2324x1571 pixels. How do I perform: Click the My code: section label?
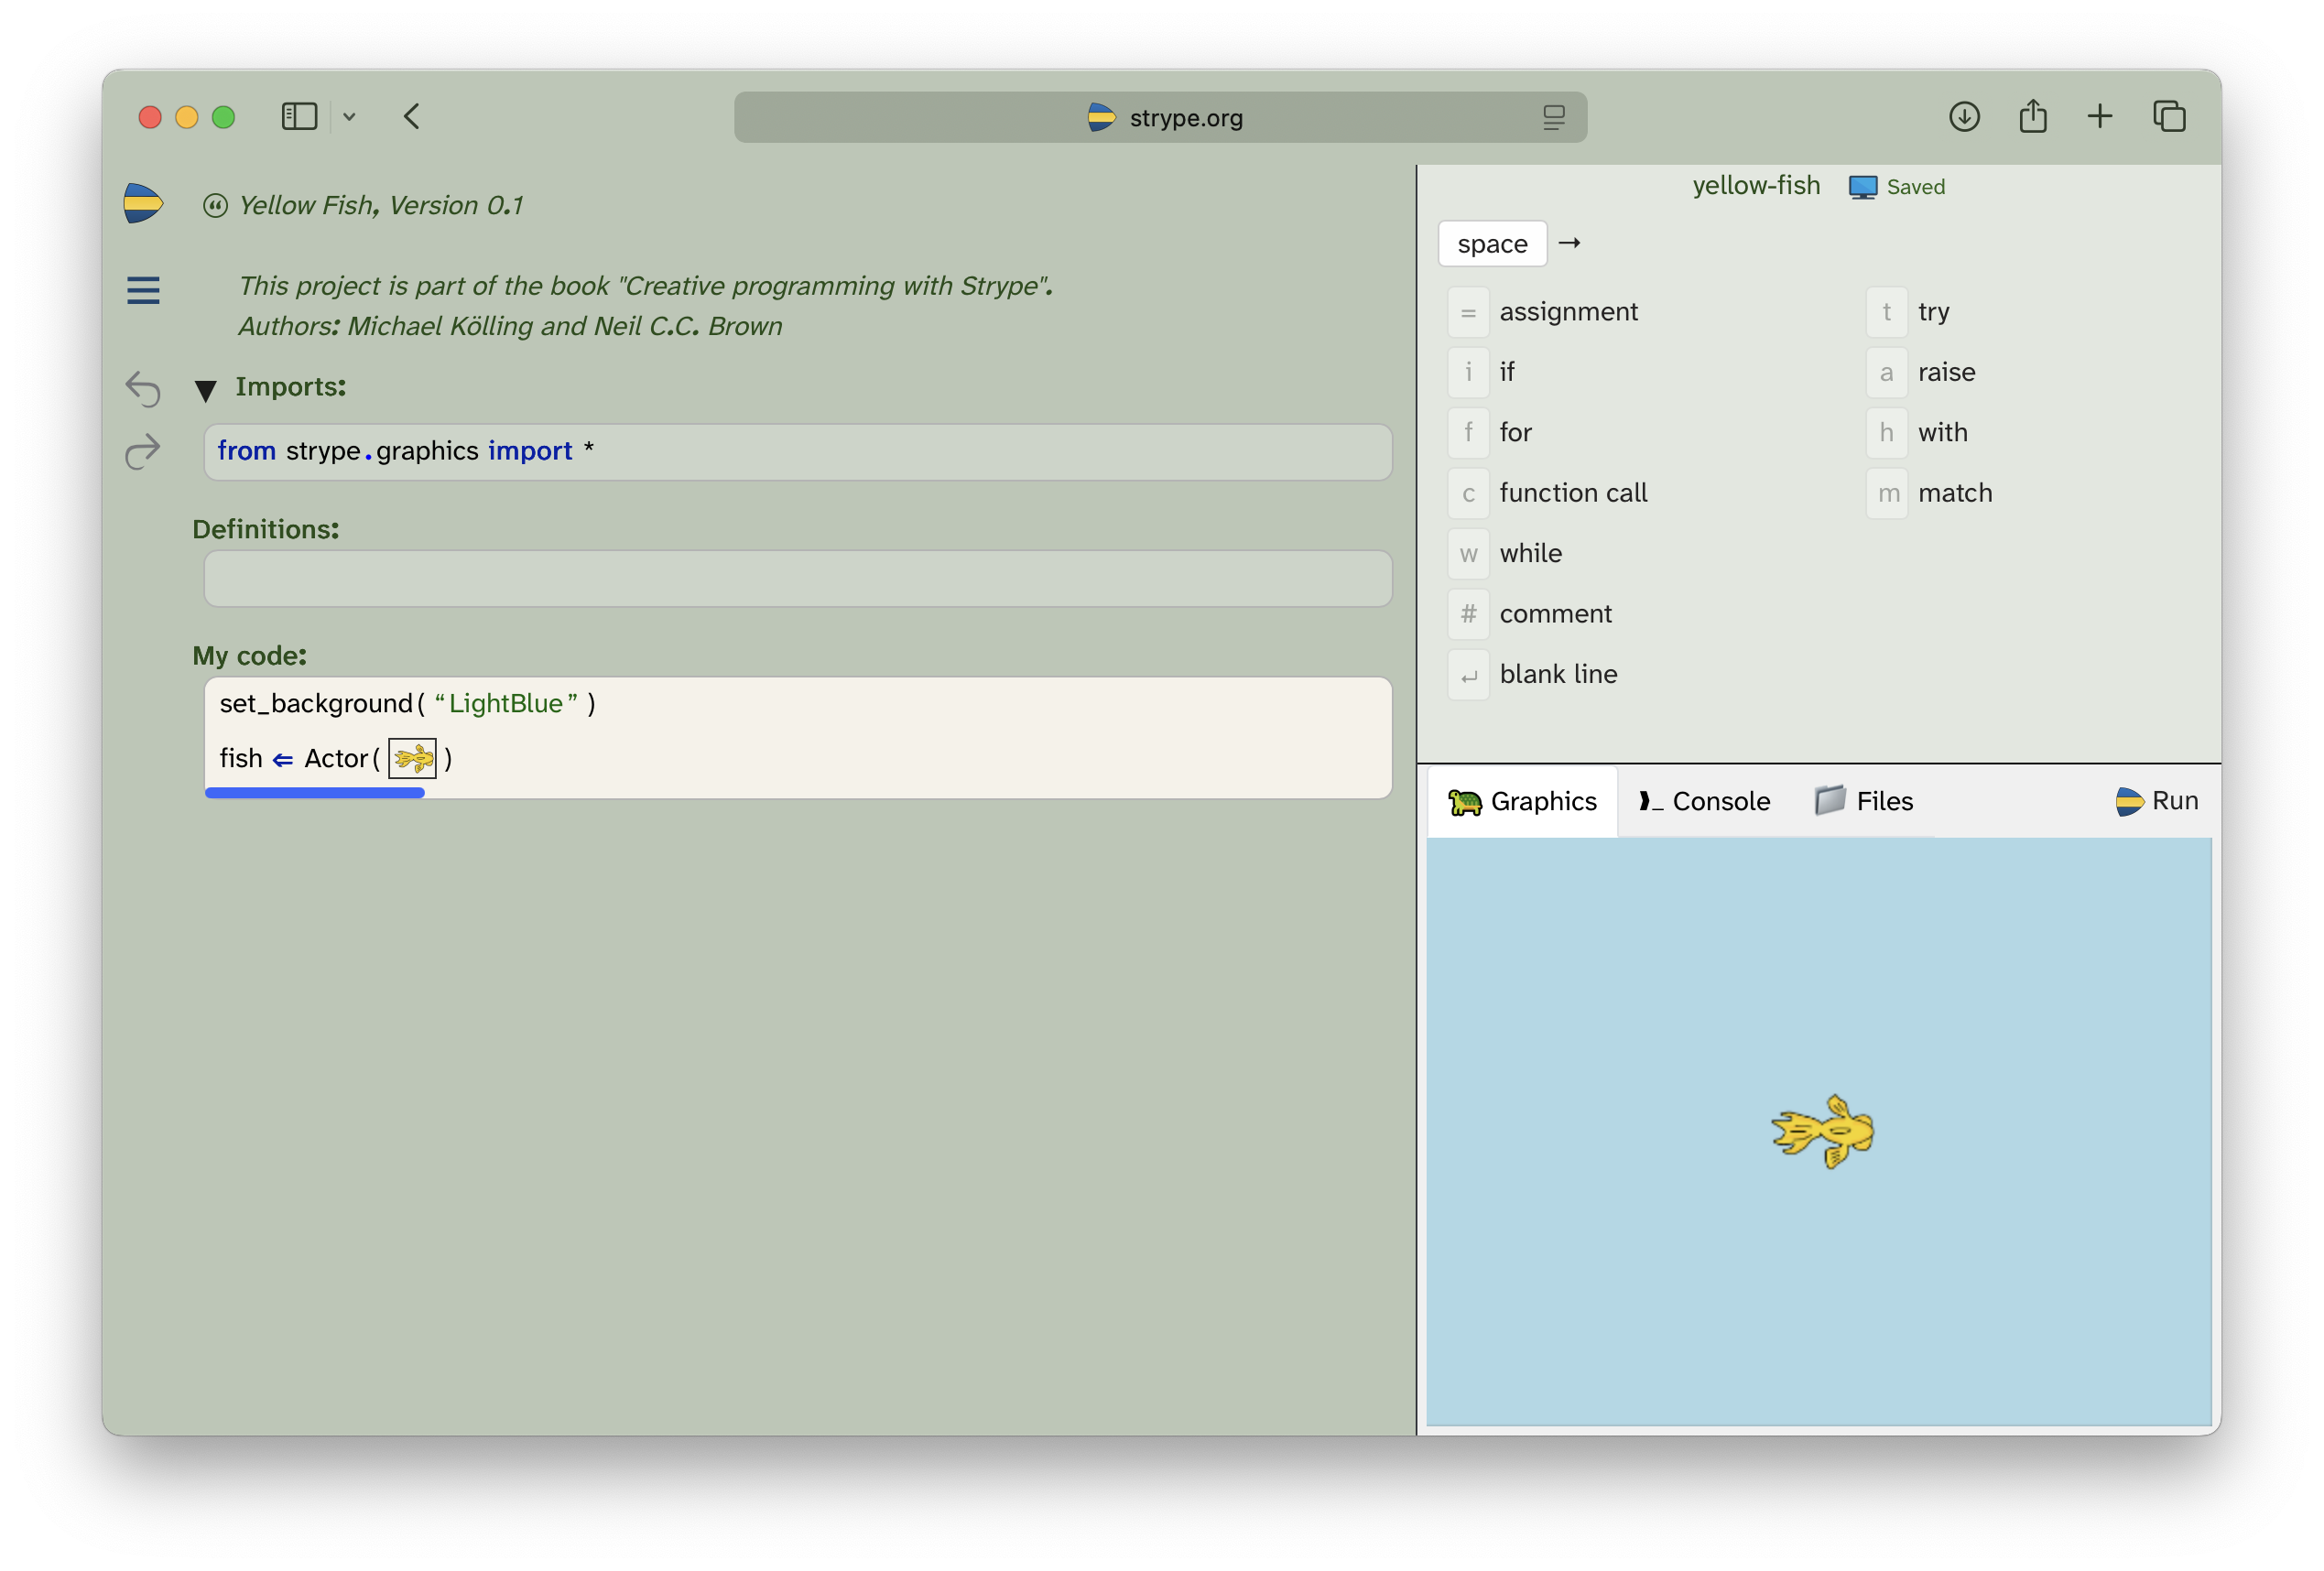(x=249, y=656)
